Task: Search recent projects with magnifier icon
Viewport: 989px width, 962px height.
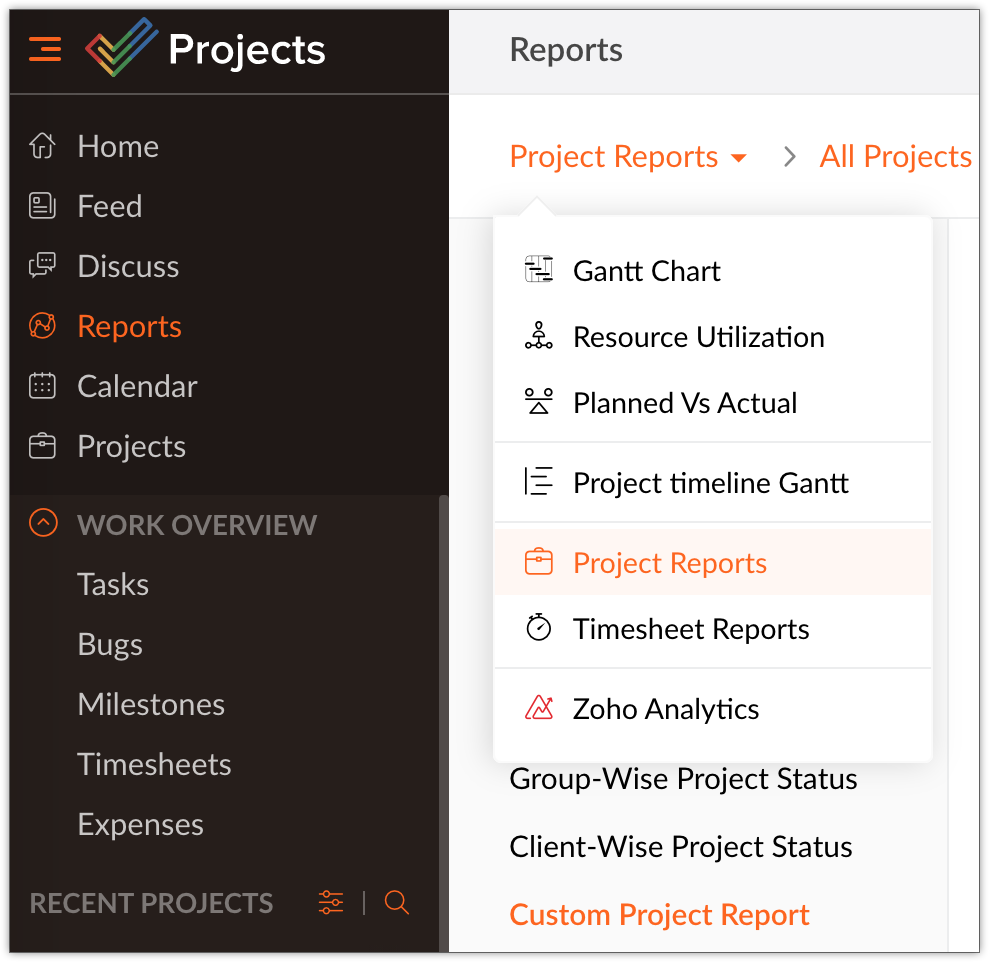Action: click(x=397, y=903)
